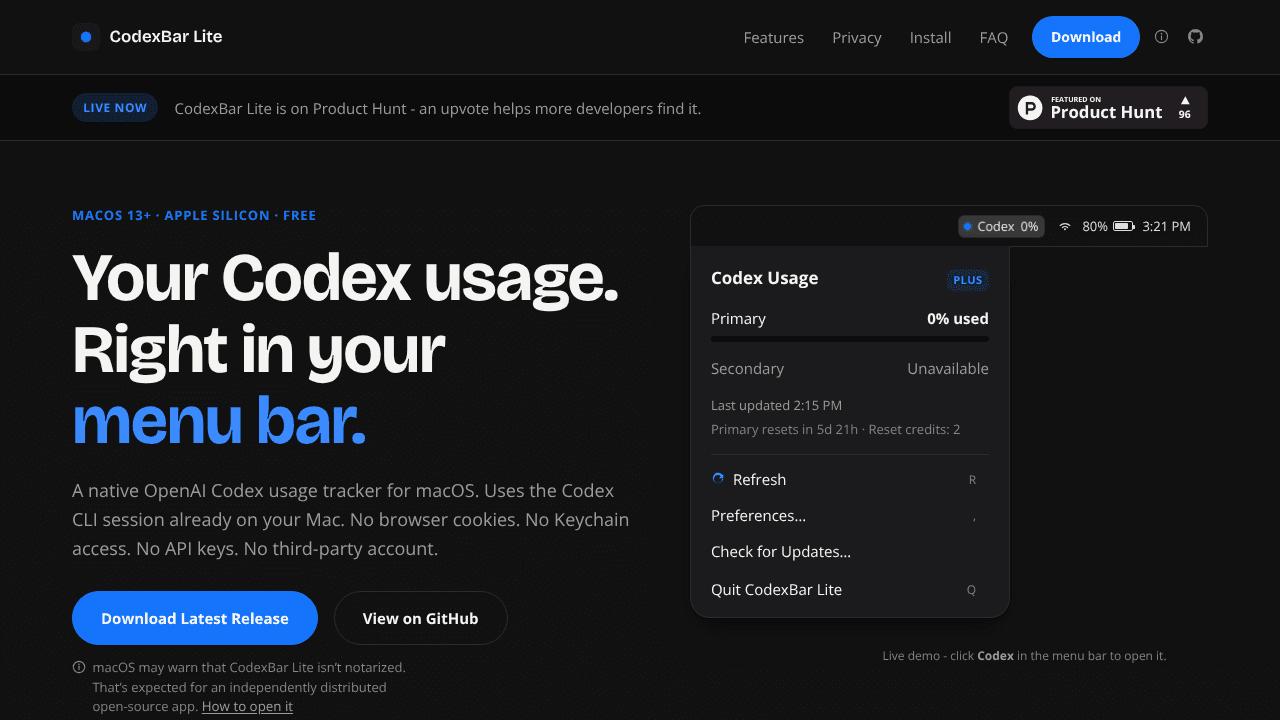Click the CodexBar Lite blue dot logo icon
Screen dimensions: 1280x720
pos(86,37)
